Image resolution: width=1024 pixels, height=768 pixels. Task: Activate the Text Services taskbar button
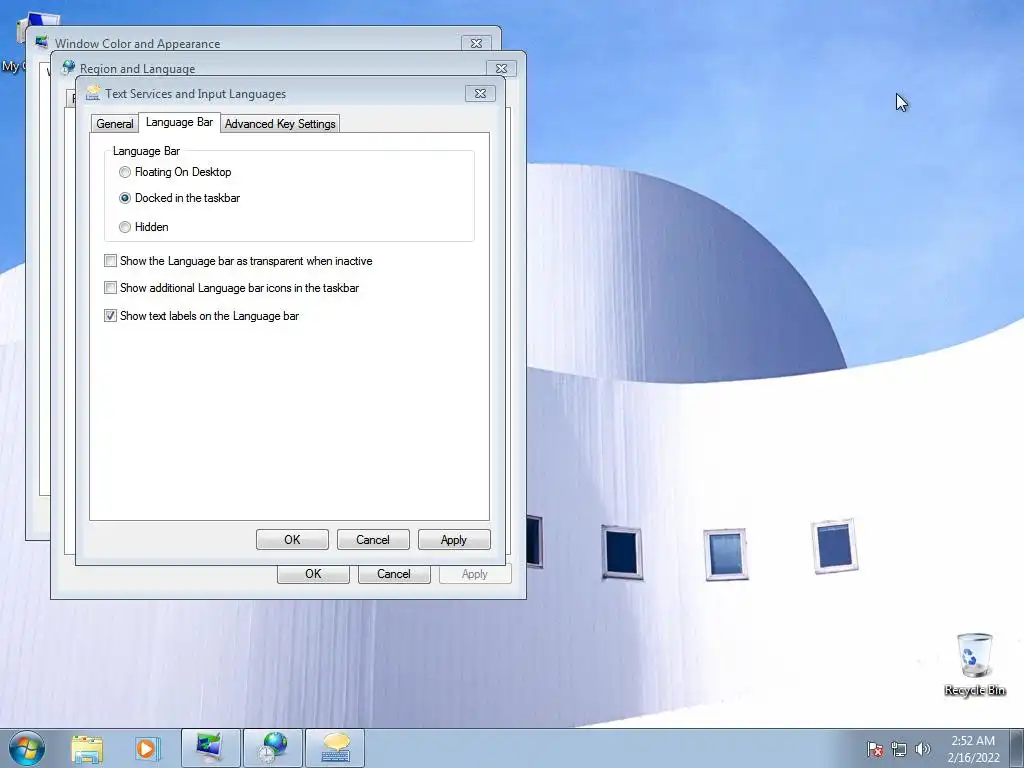335,748
